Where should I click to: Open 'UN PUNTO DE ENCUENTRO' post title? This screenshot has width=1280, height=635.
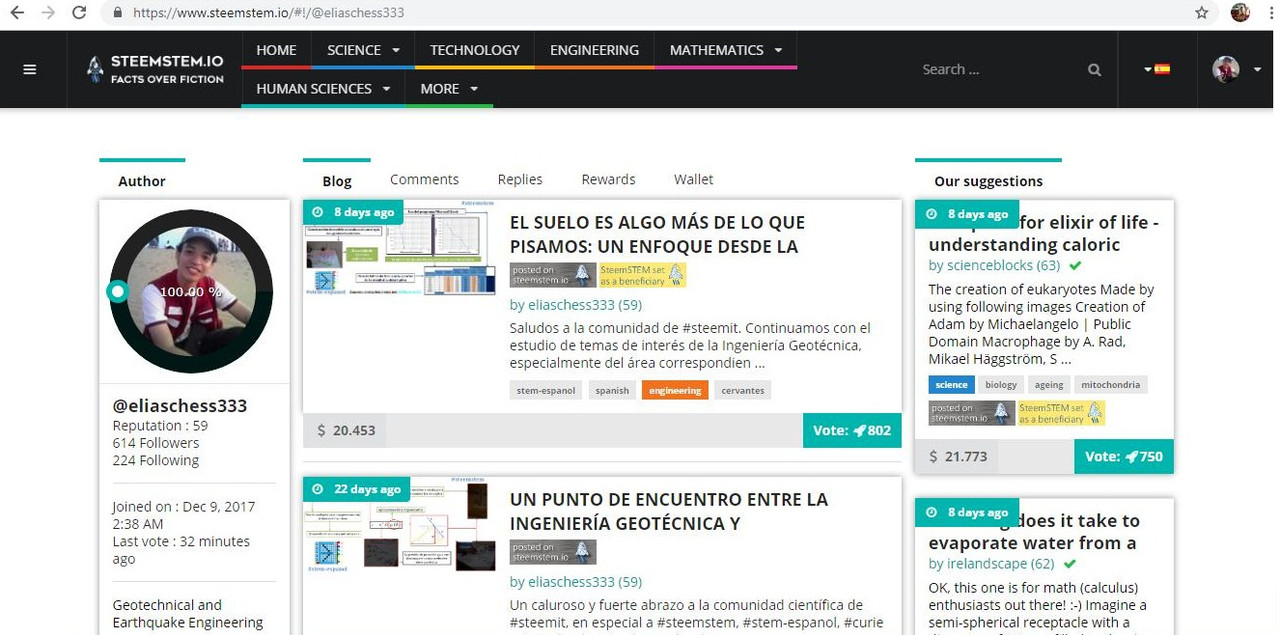(x=669, y=511)
